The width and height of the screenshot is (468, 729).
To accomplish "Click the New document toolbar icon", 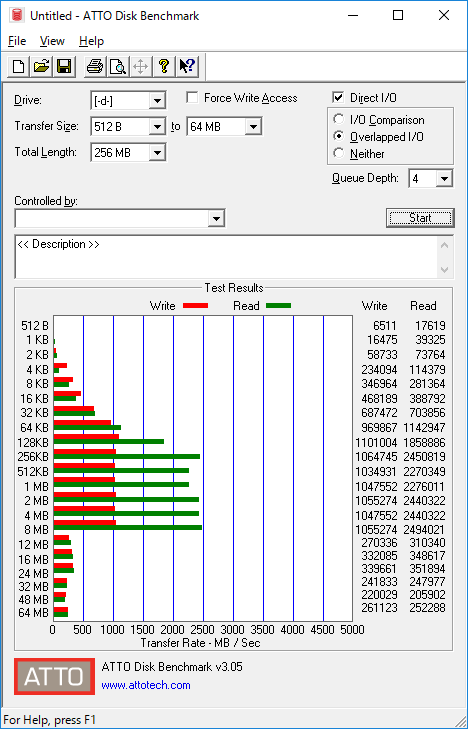I will [x=19, y=66].
